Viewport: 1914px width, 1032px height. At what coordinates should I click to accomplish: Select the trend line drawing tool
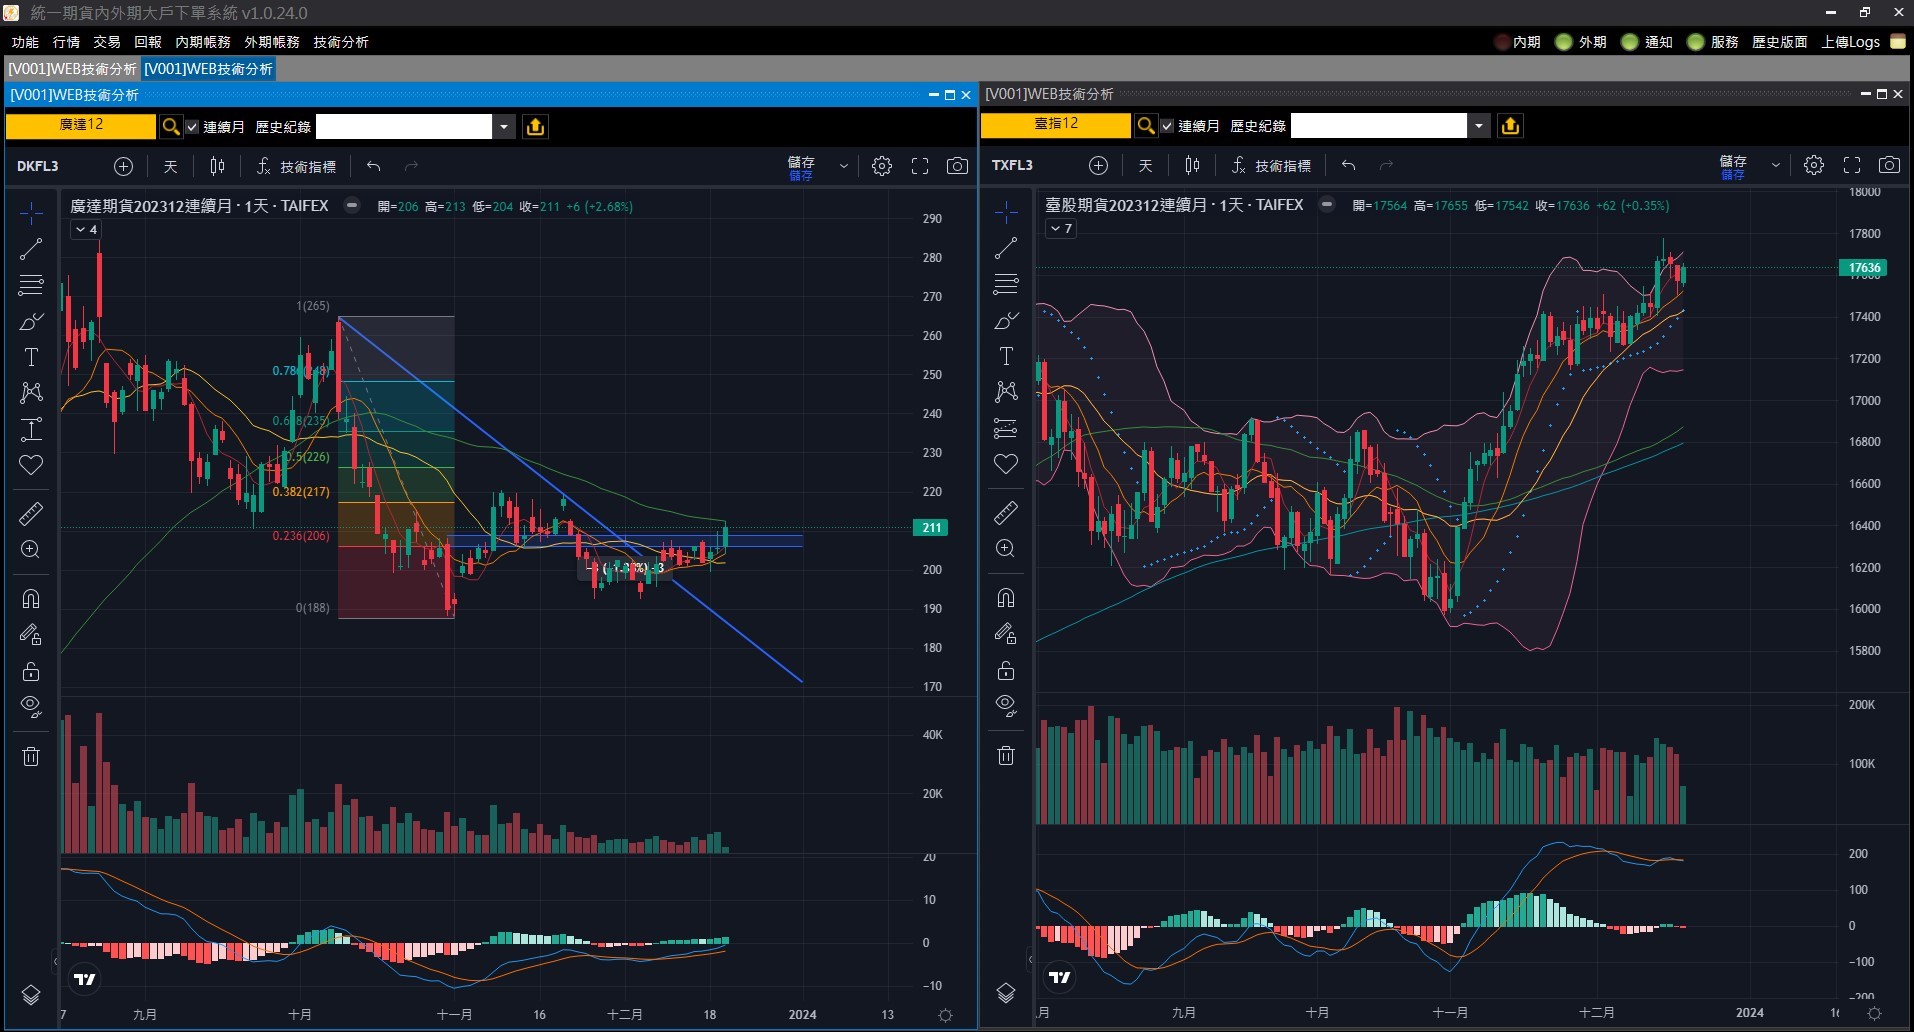[31, 249]
